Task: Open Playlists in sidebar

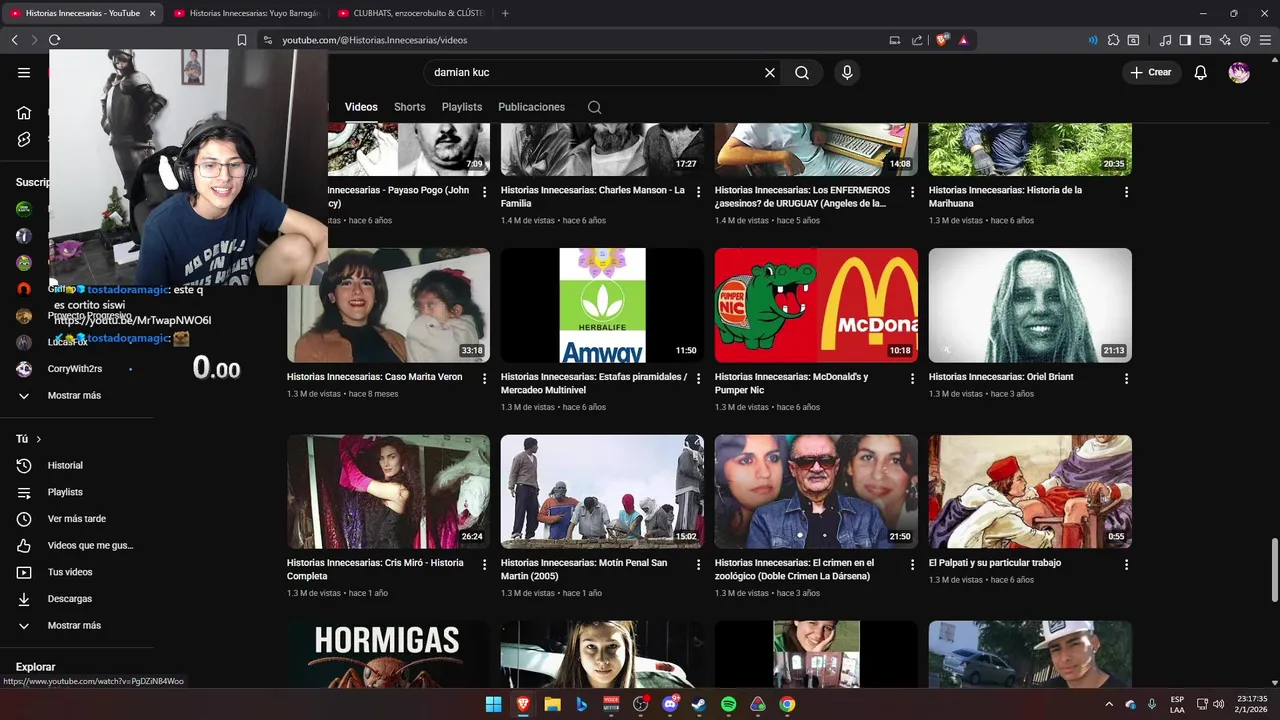Action: tap(65, 492)
